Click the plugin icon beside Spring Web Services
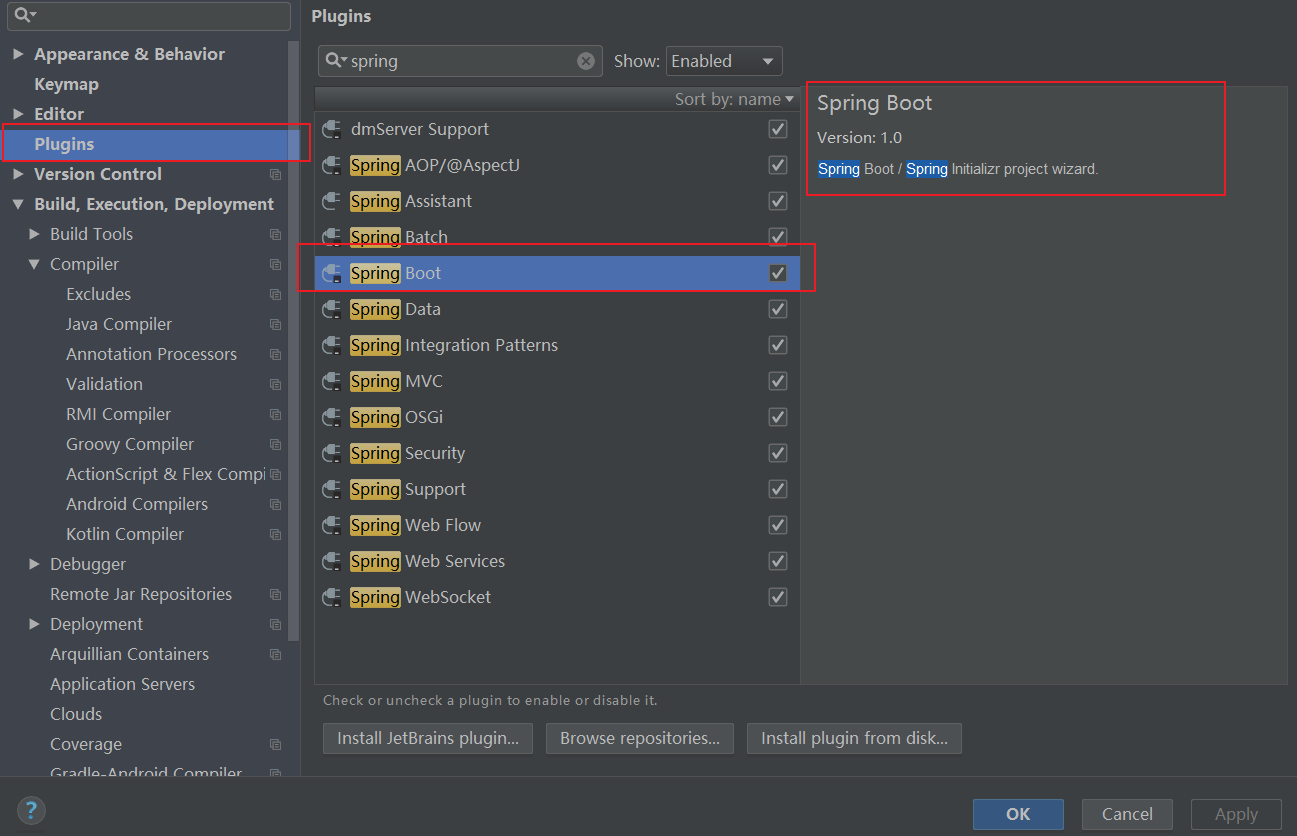The width and height of the screenshot is (1297, 836). coord(332,562)
